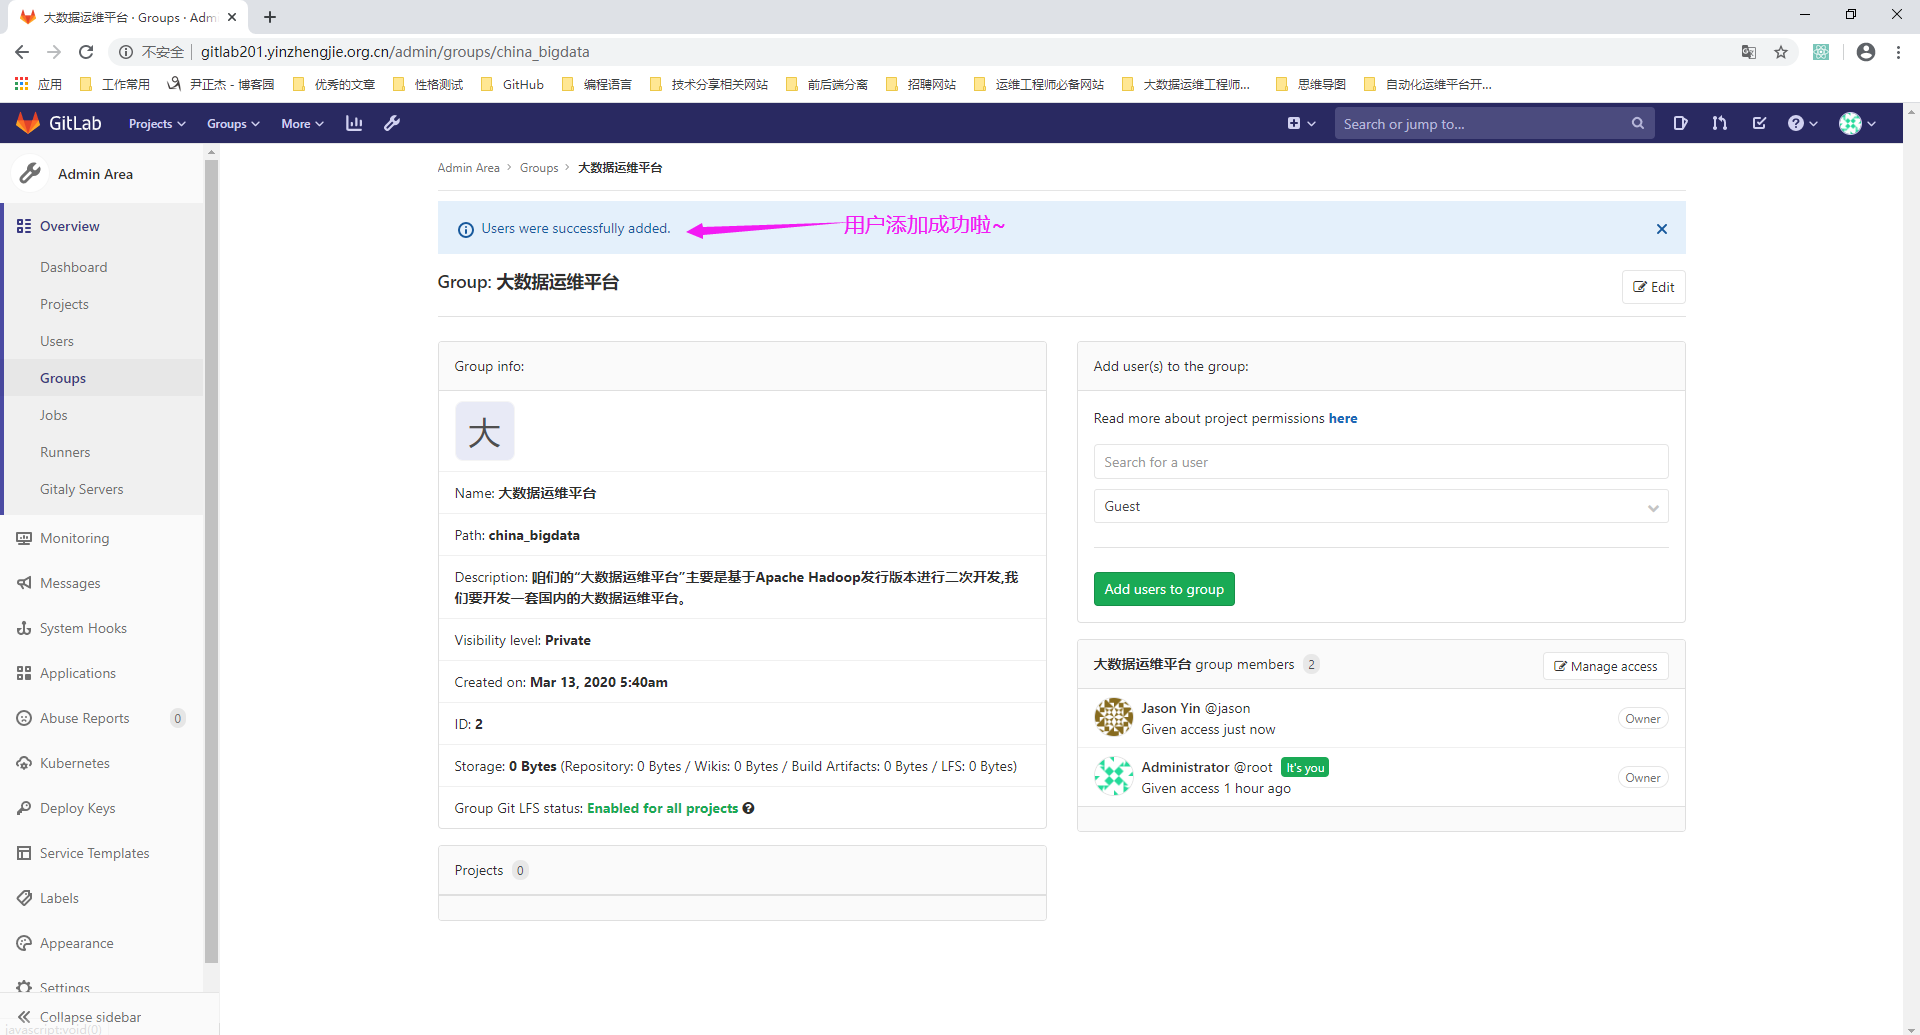Open the permissions 'here' link

pyautogui.click(x=1343, y=418)
